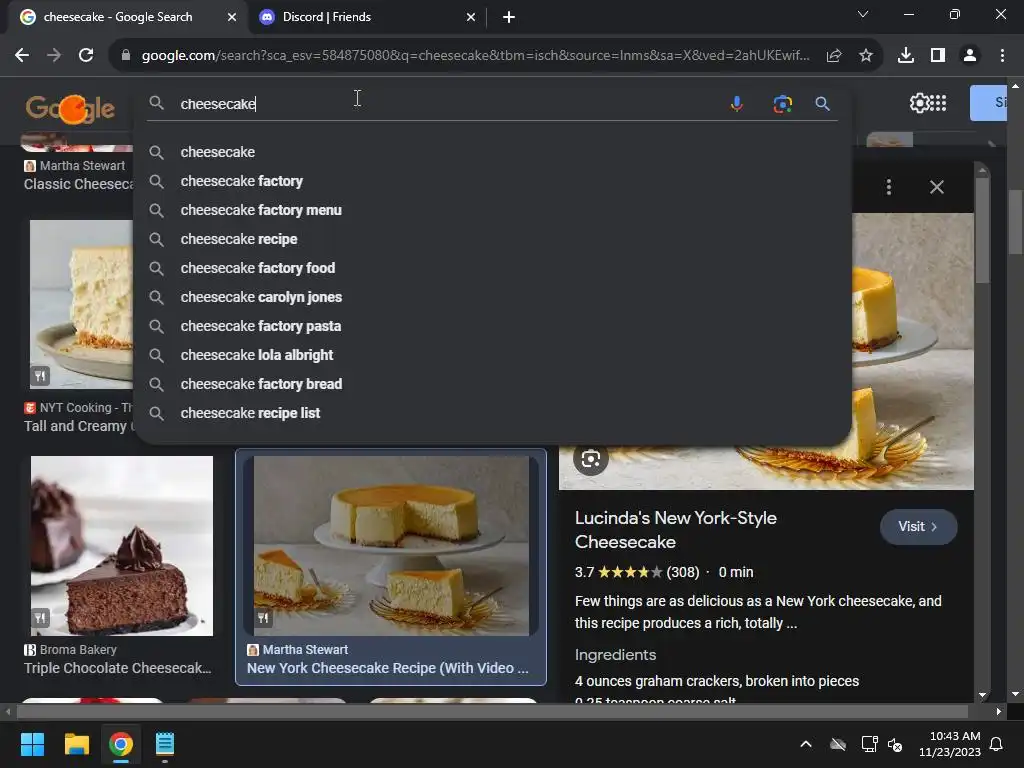Click preview panel scrollbar
Viewport: 1024px width, 768px height.
(982, 229)
